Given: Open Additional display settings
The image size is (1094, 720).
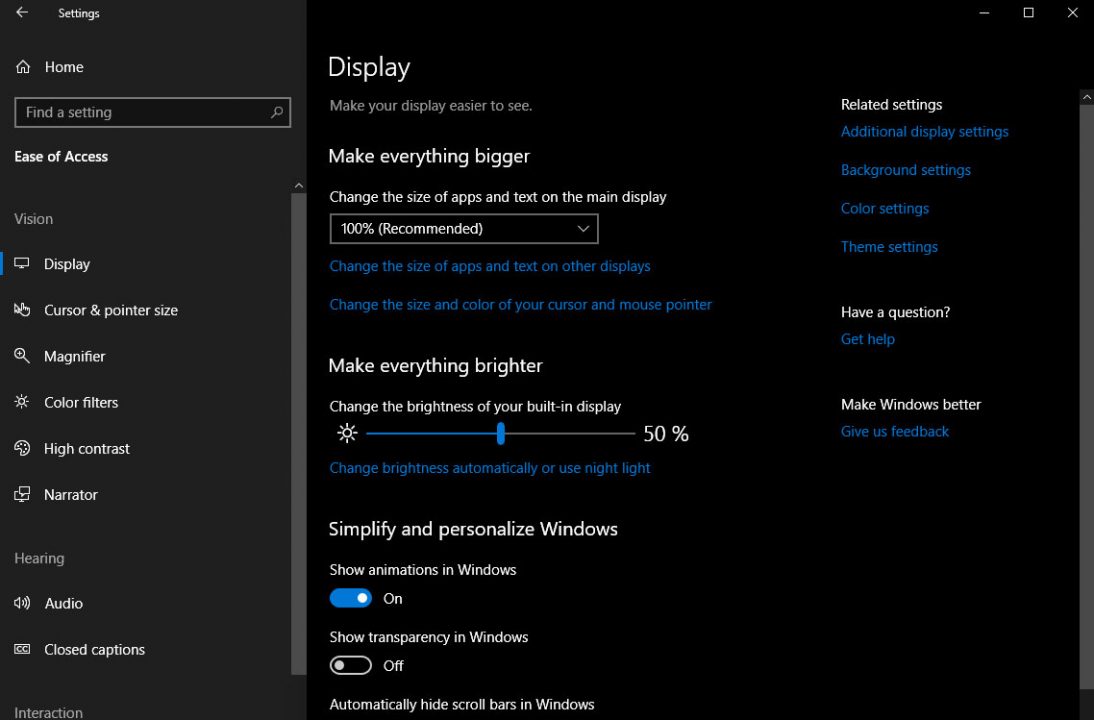Looking at the screenshot, I should tap(924, 131).
